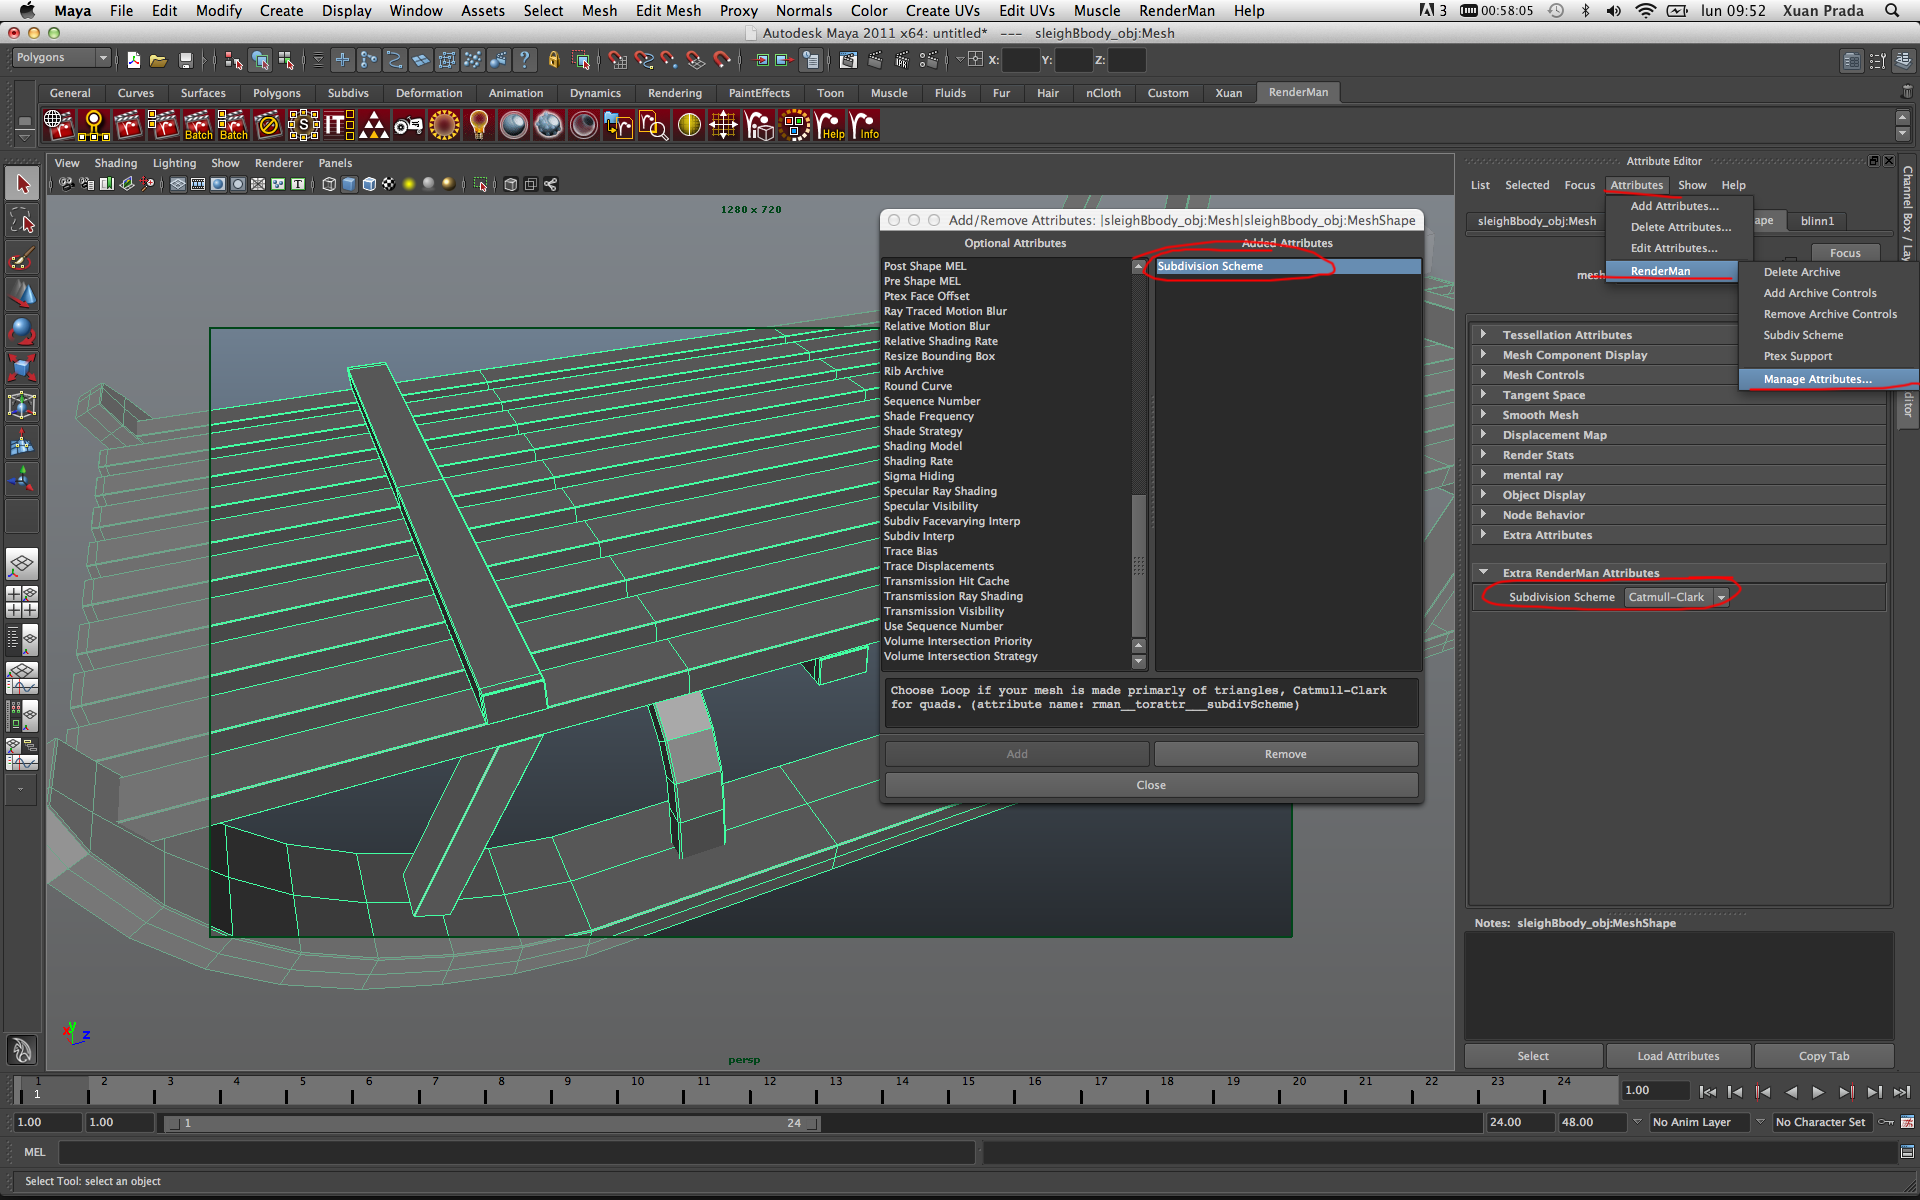This screenshot has height=1200, width=1920.
Task: Switch to the four view layout
Action: click(22, 602)
